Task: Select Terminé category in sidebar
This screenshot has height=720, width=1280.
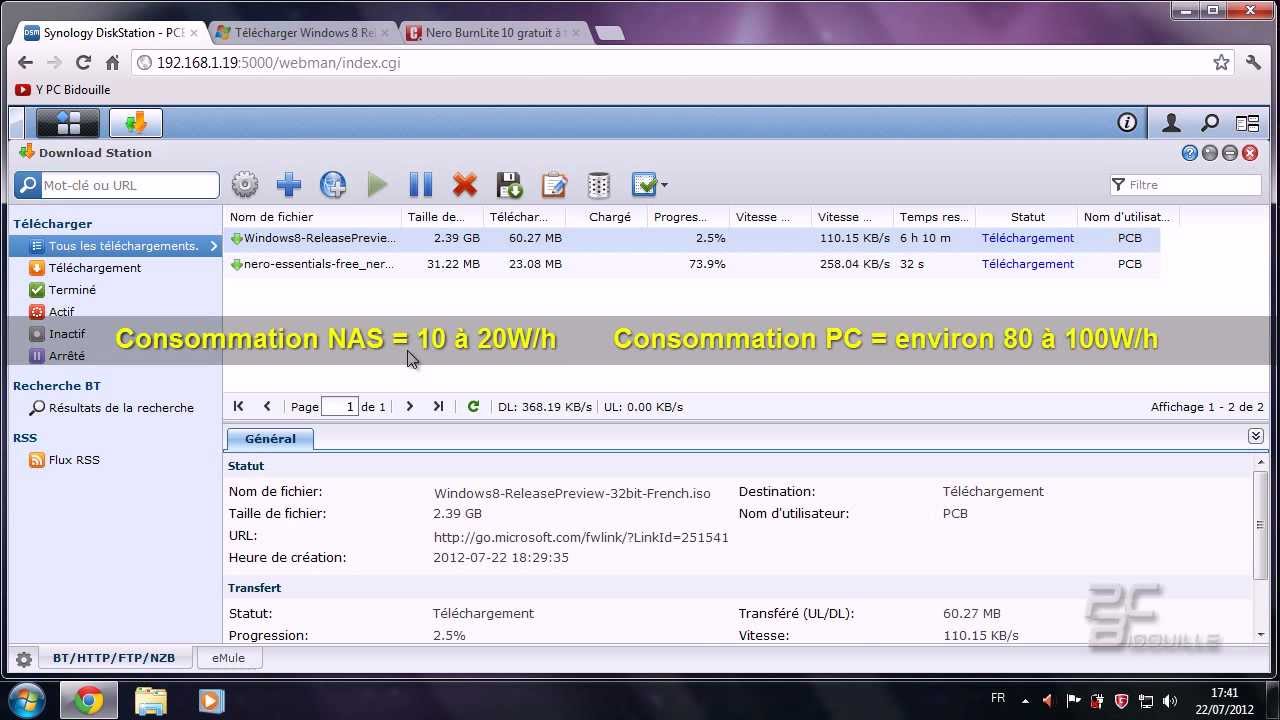Action: 72,290
